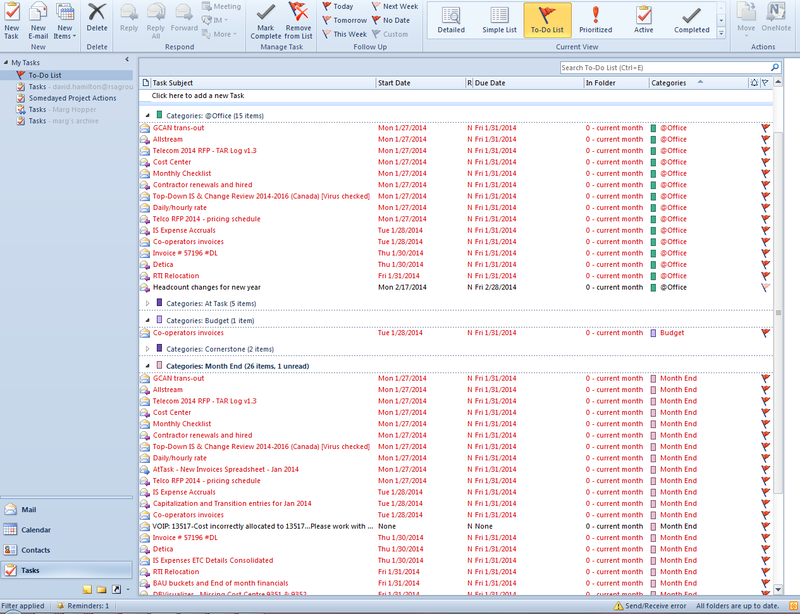Image resolution: width=800 pixels, height=614 pixels.
Task: Delete the selected task
Action: click(x=97, y=19)
